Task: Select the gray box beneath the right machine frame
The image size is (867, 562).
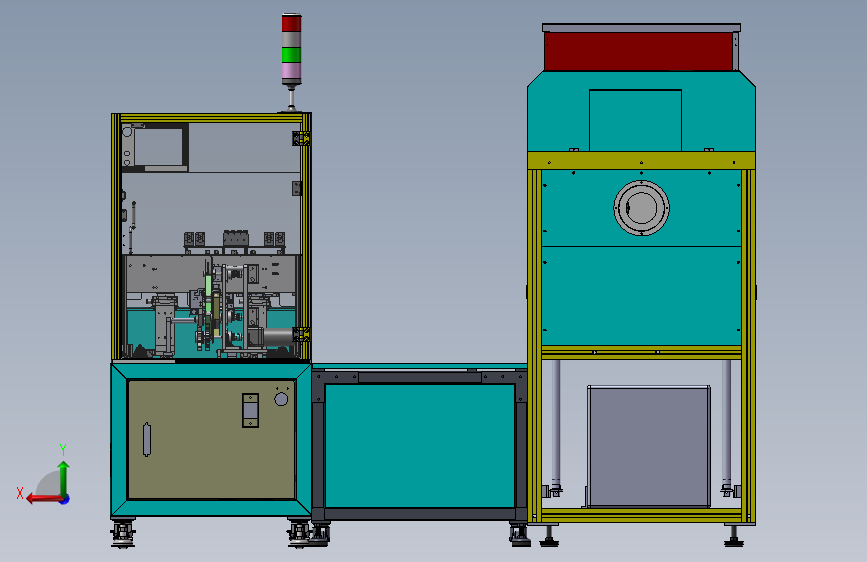Action: coord(649,446)
